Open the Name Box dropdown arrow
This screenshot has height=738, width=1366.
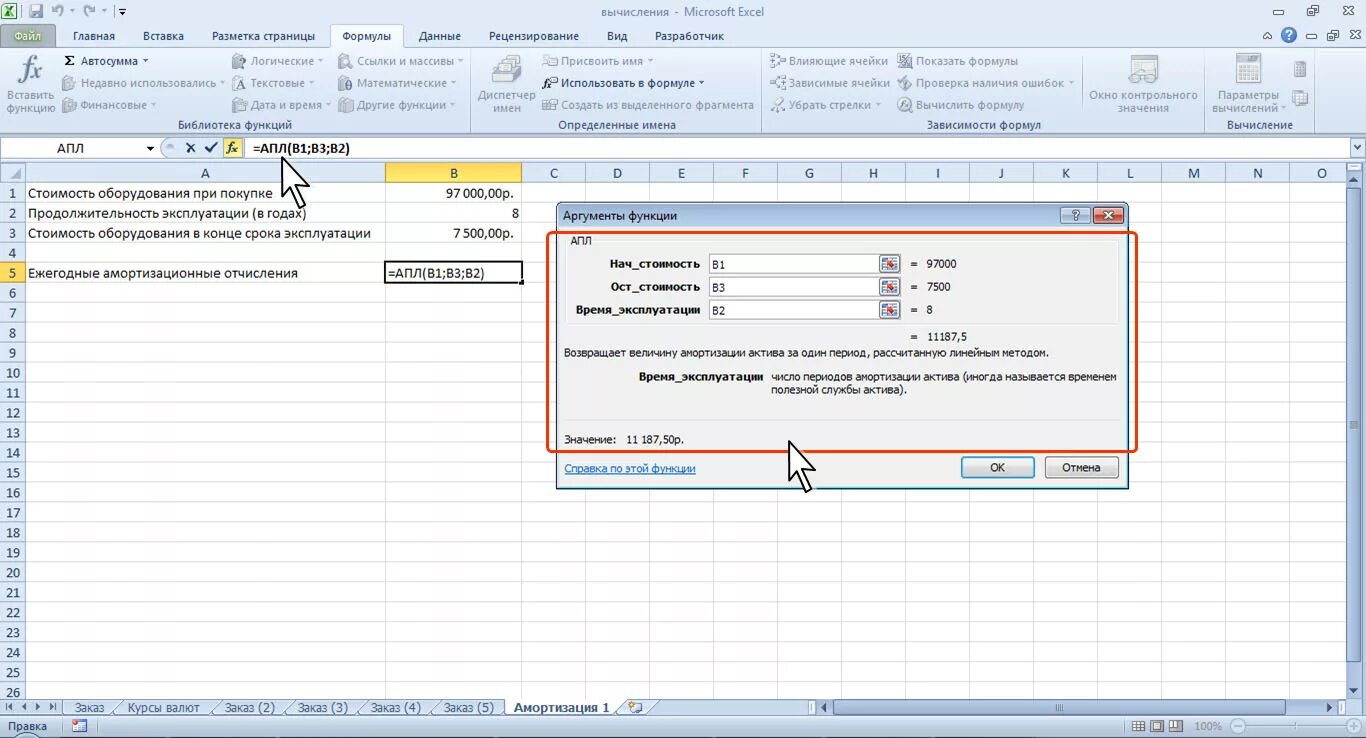(x=150, y=148)
